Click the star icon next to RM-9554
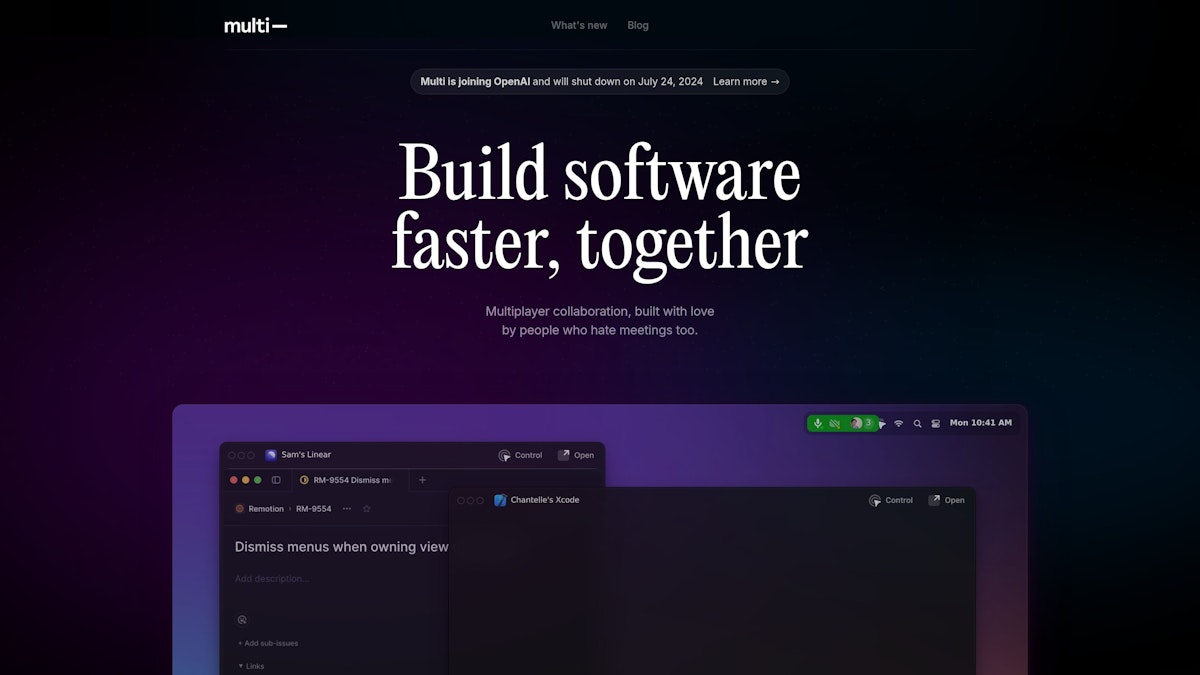 [366, 508]
